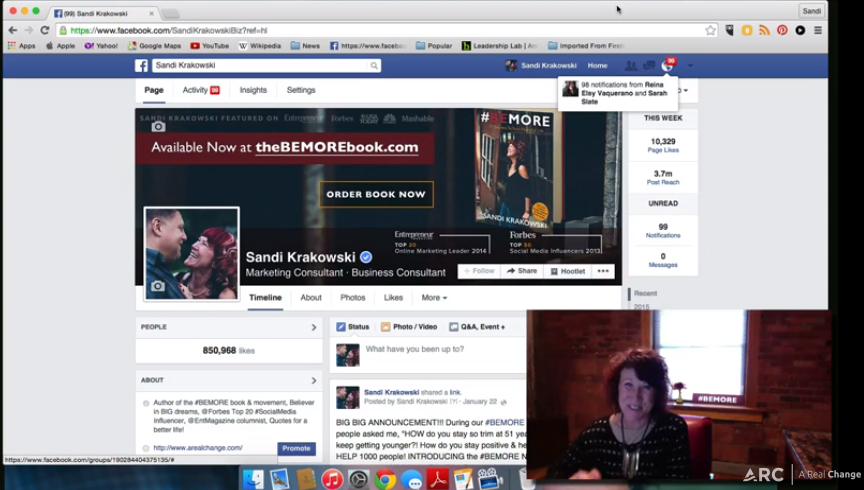Open friend requests icon
This screenshot has height=490, width=864.
(x=630, y=66)
